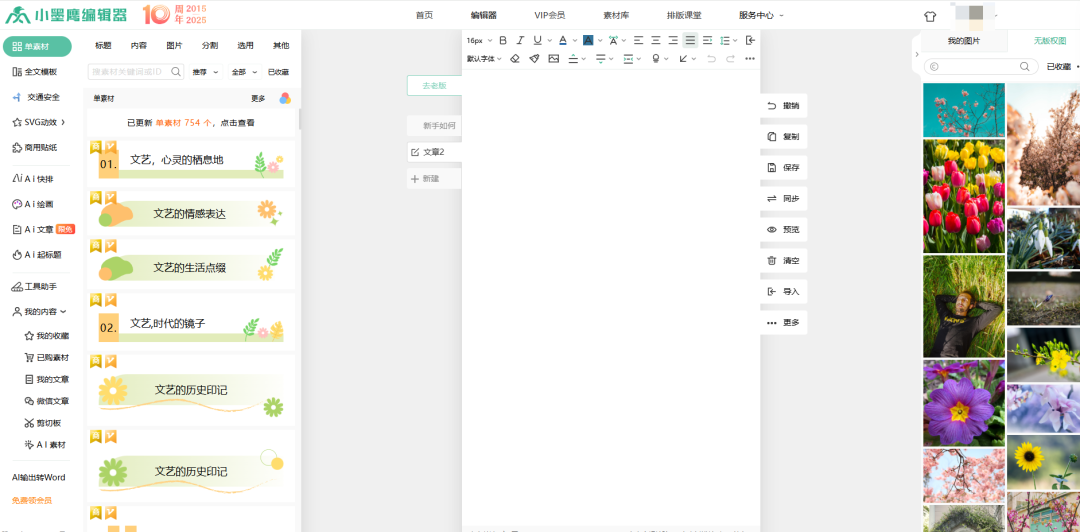The width and height of the screenshot is (1080, 532).
Task: Click the magnifier in material search box
Action: pyautogui.click(x=177, y=72)
